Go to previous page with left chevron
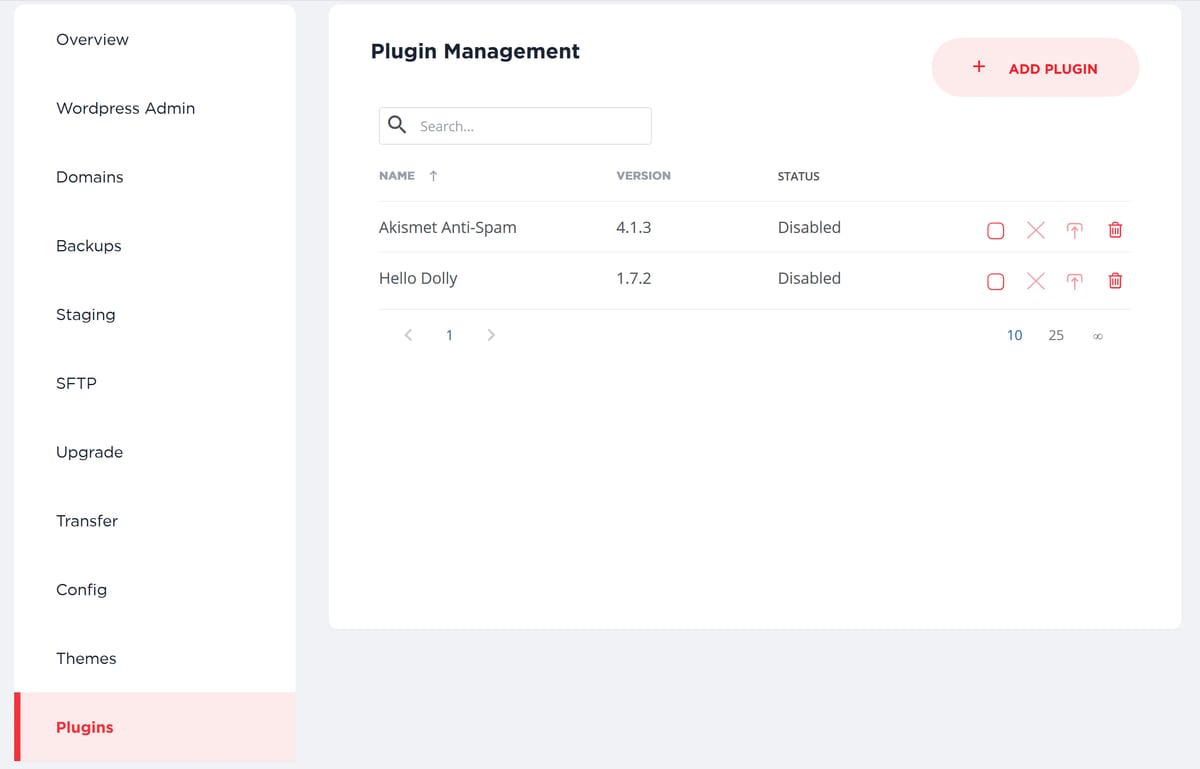 coord(408,335)
